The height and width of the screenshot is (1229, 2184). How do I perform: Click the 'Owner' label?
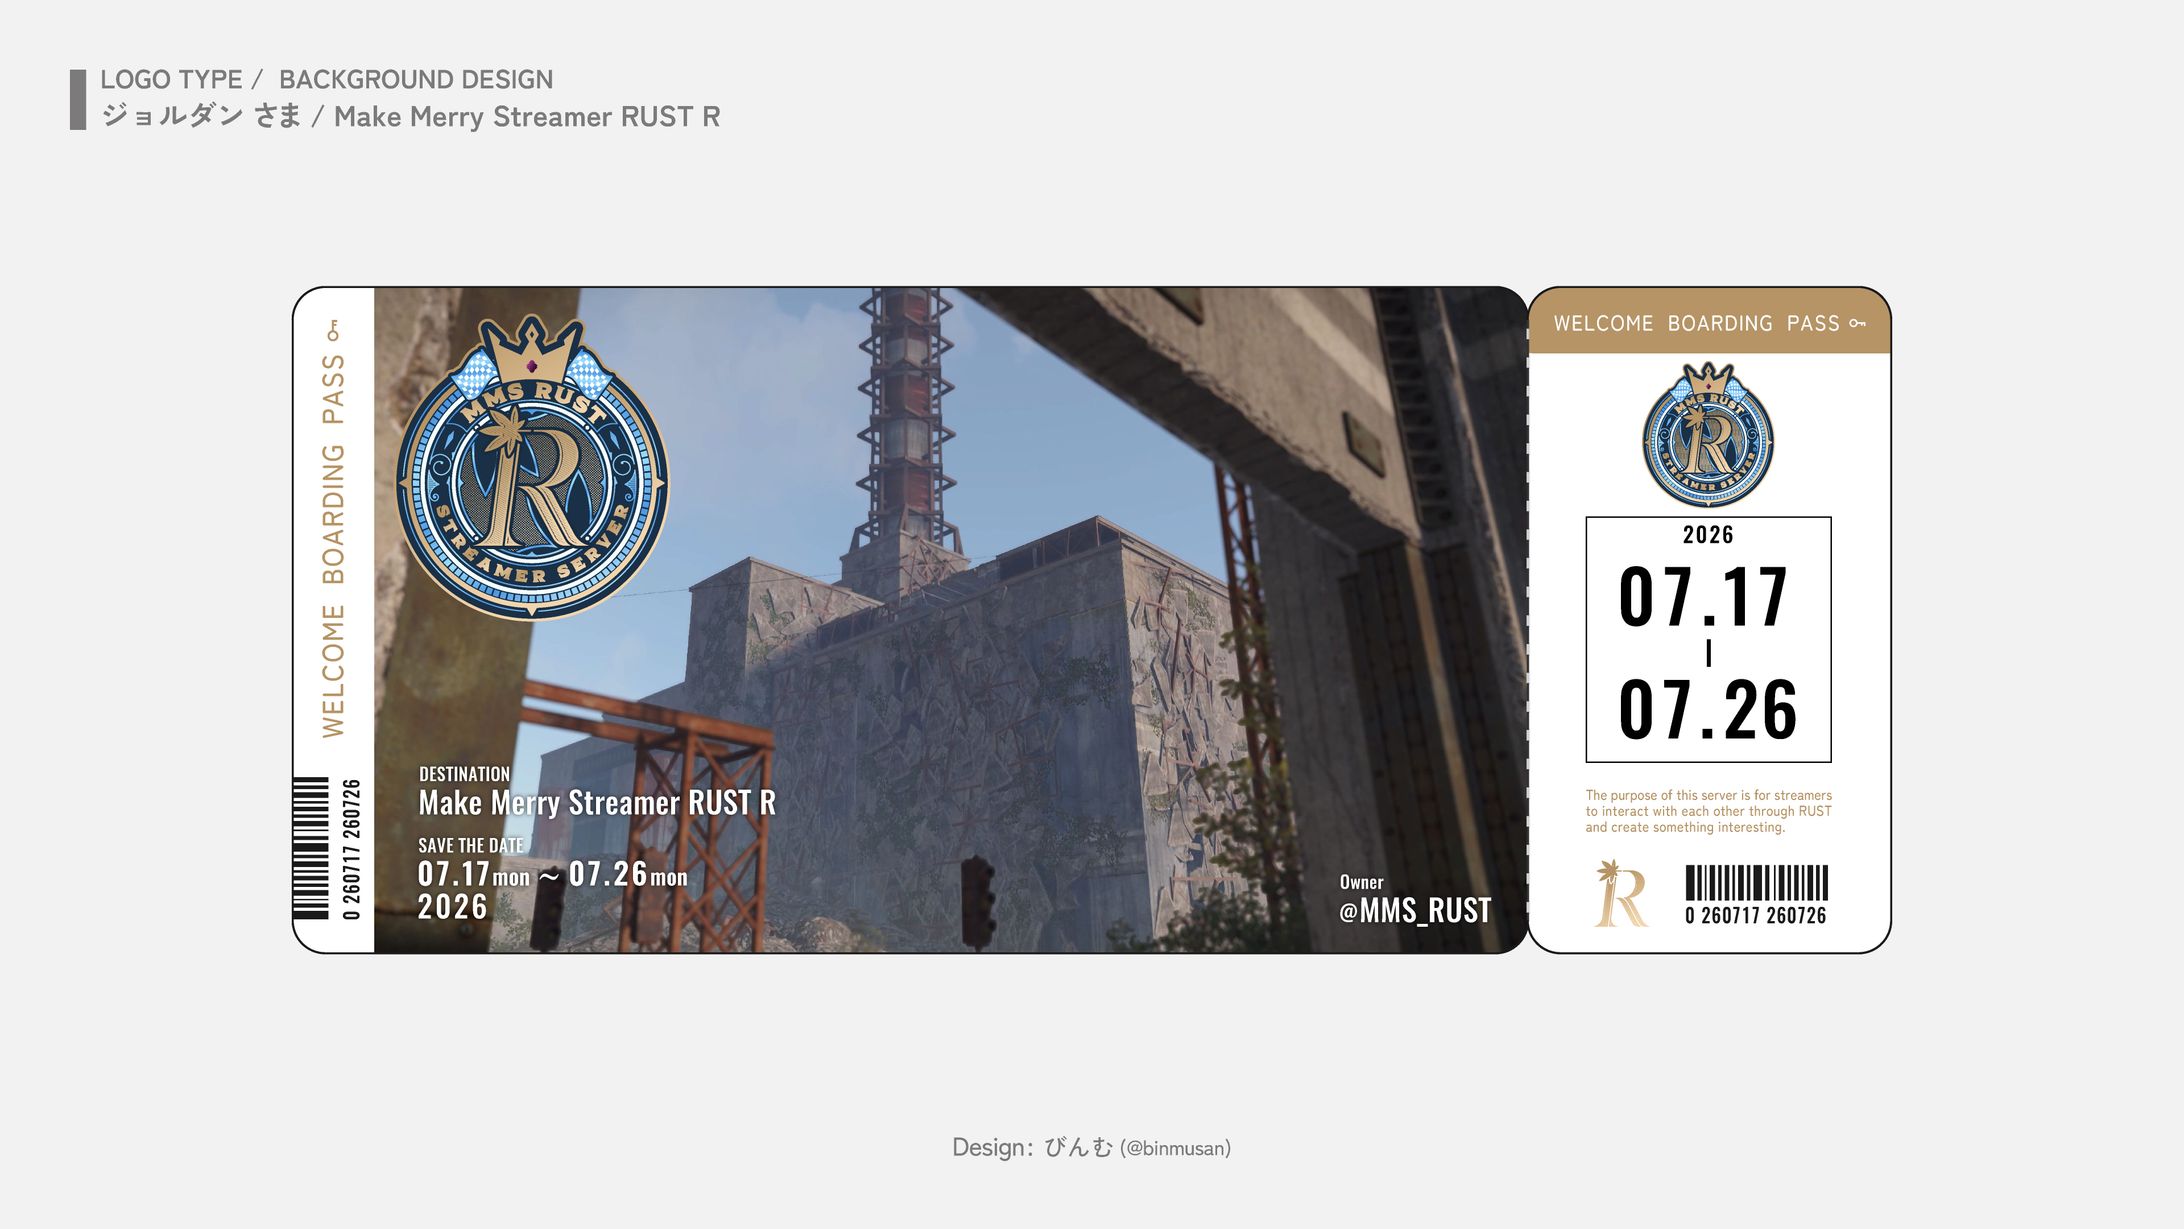coord(1361,882)
